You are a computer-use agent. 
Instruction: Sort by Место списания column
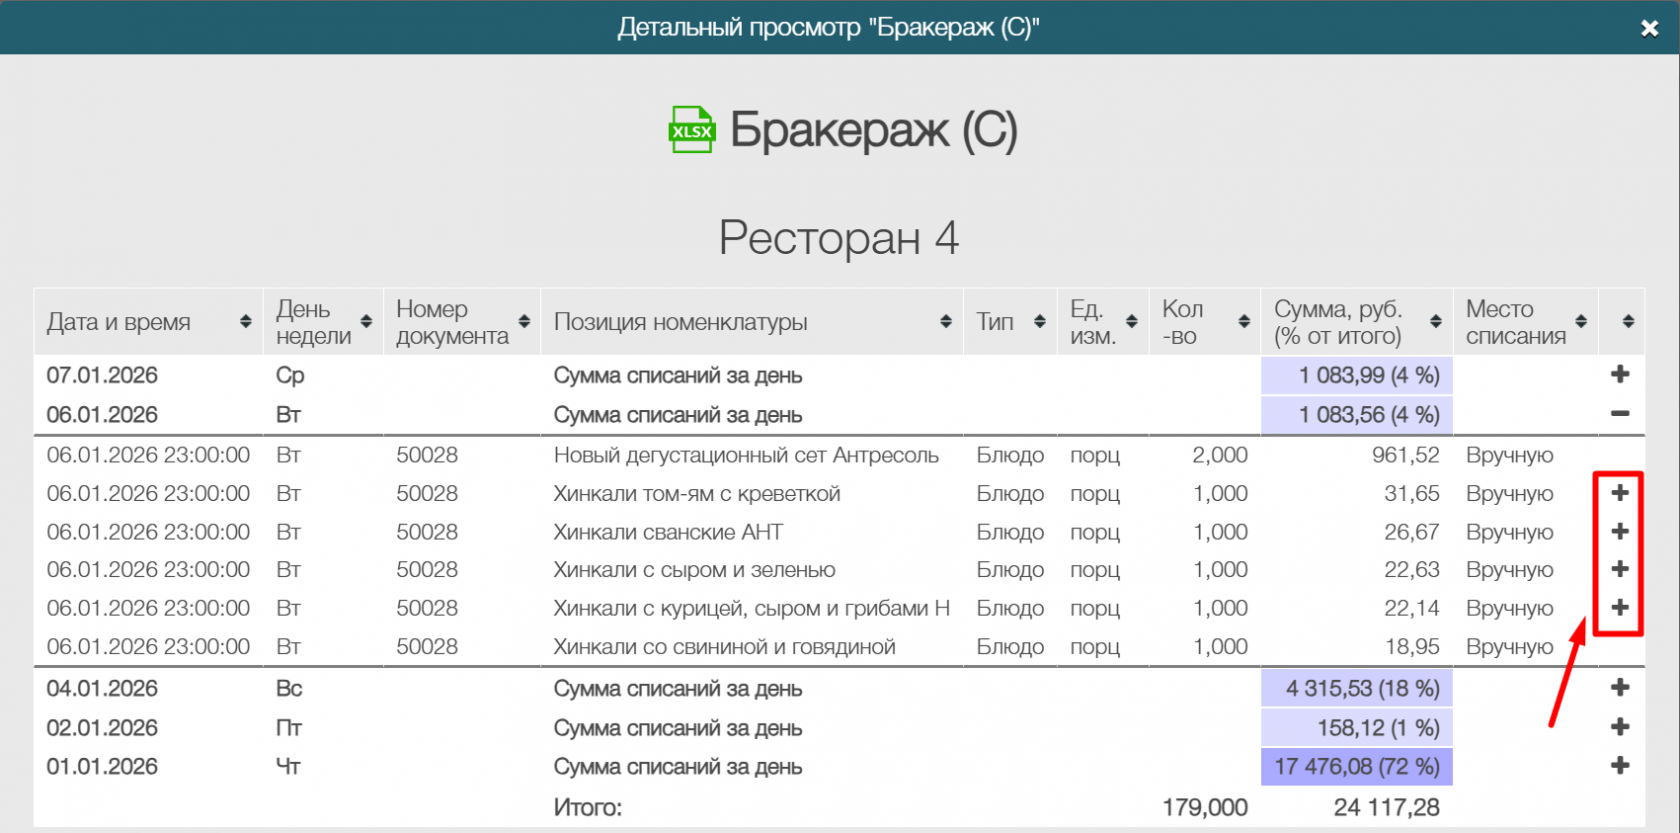coord(1581,322)
